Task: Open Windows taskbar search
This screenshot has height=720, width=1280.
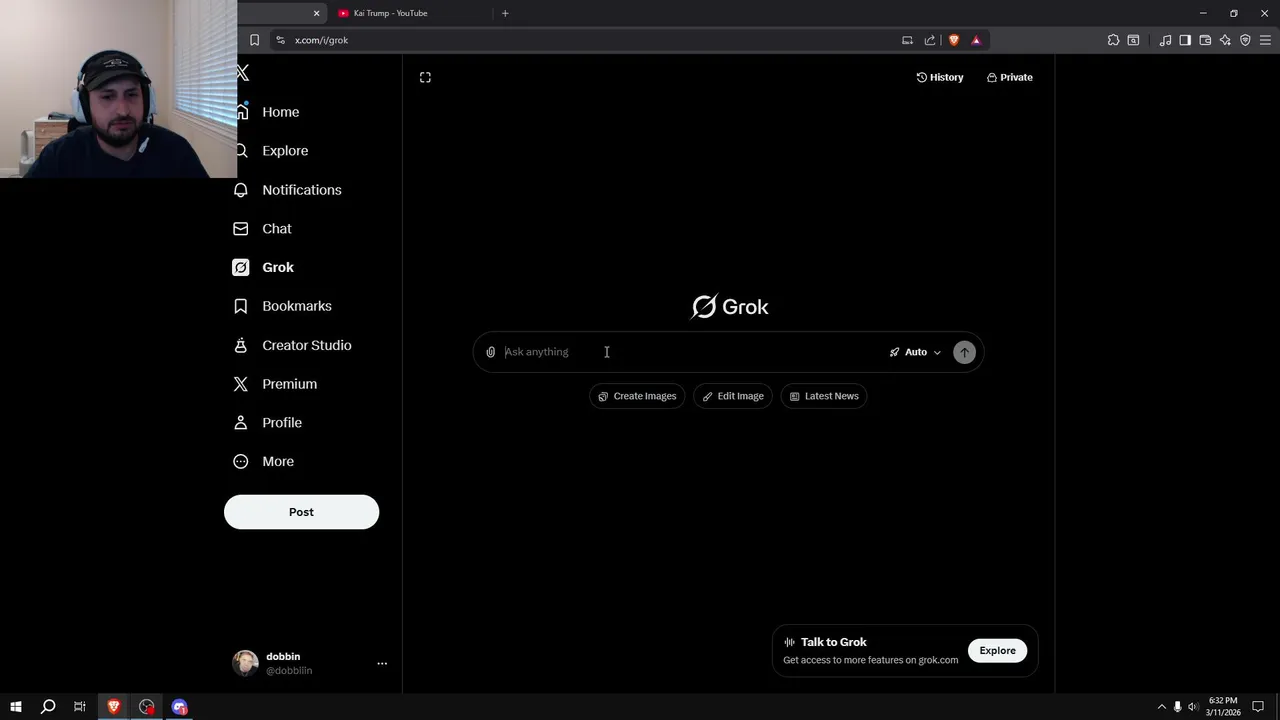Action: tap(47, 707)
